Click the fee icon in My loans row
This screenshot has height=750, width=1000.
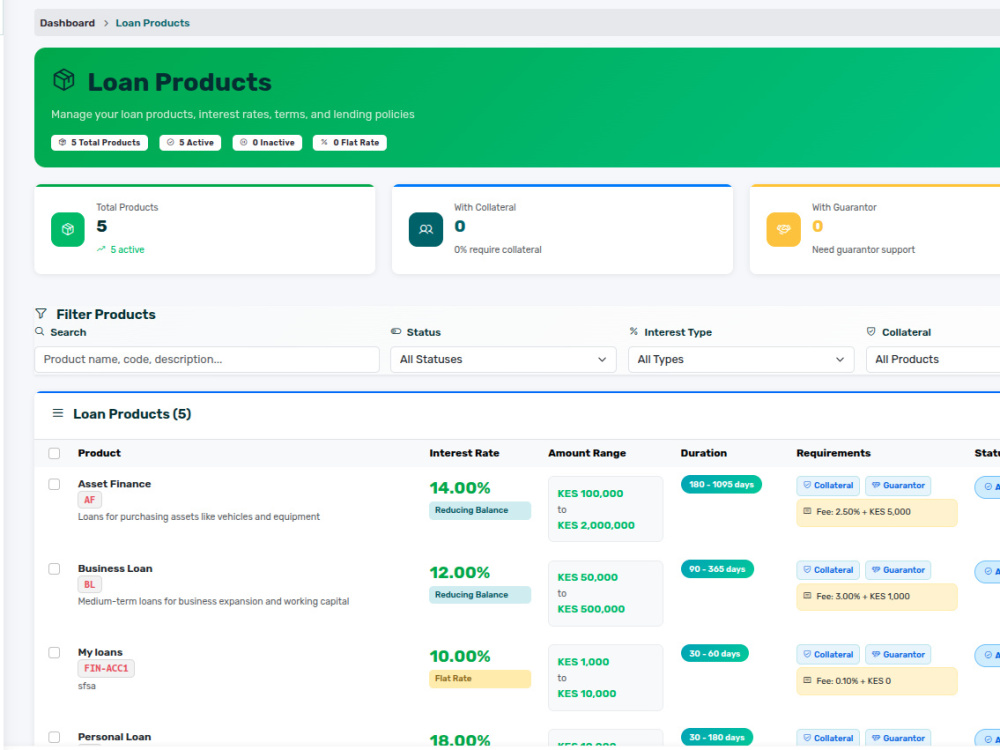pos(807,680)
